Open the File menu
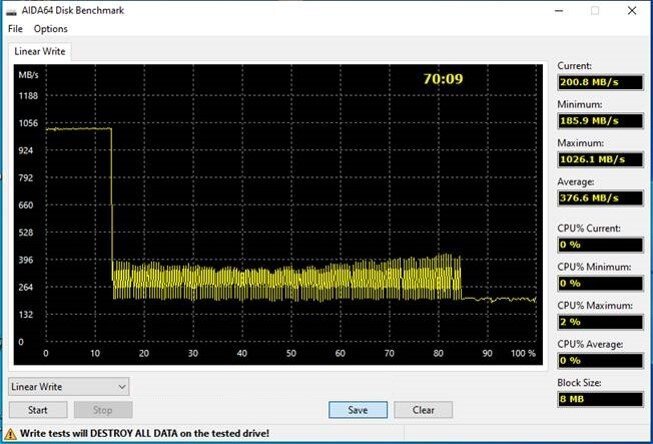This screenshot has height=444, width=653. (15, 29)
